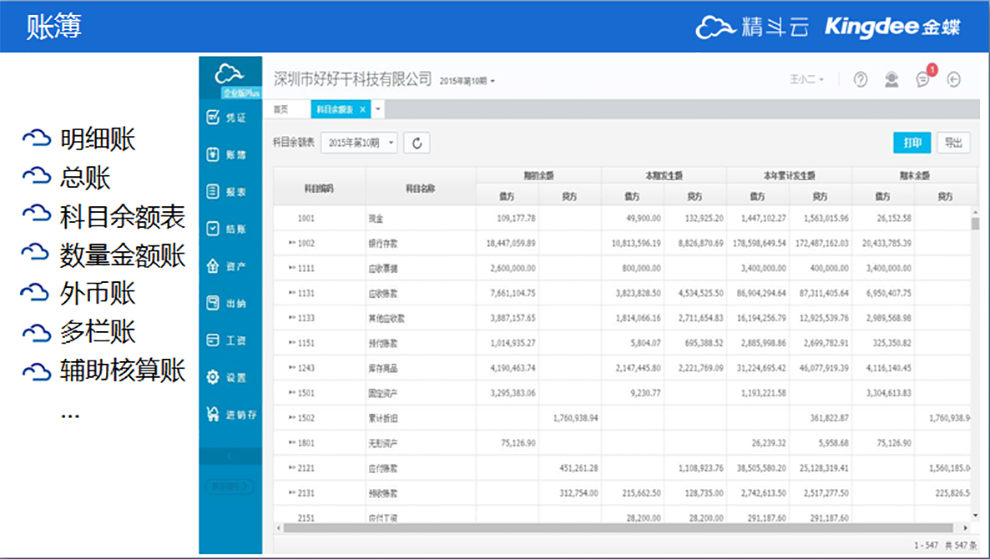
Task: Open the 王小二 user dropdown
Action: (807, 80)
